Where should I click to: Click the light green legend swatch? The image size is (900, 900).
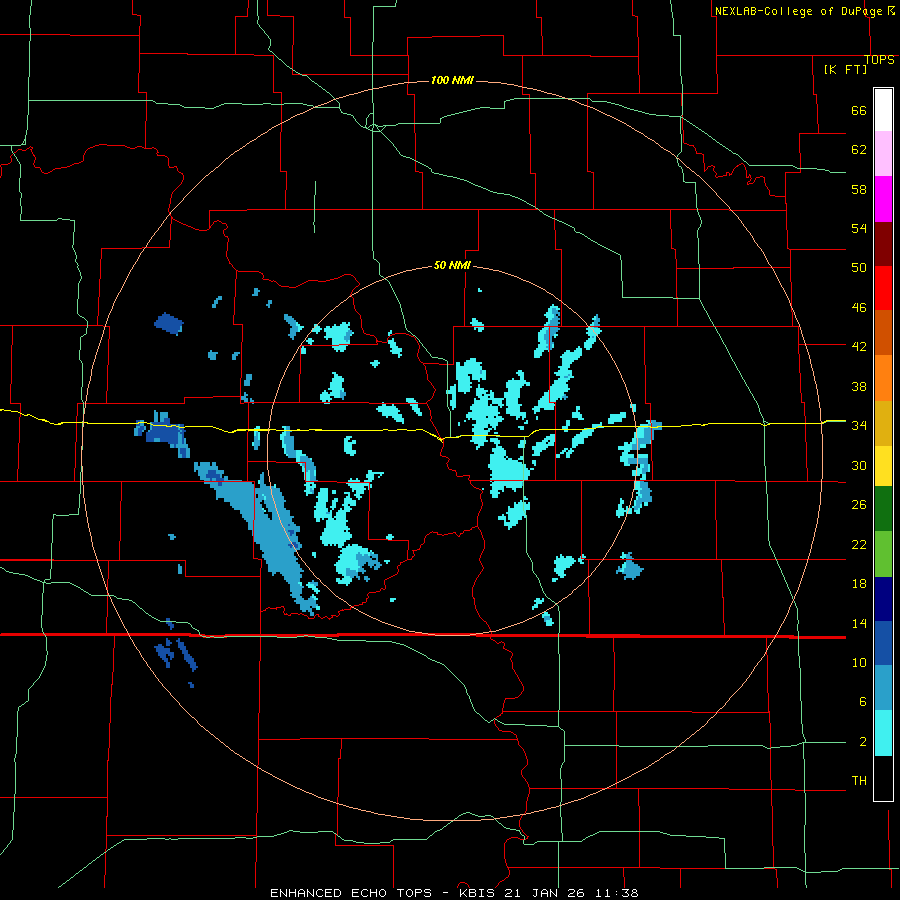pos(883,554)
